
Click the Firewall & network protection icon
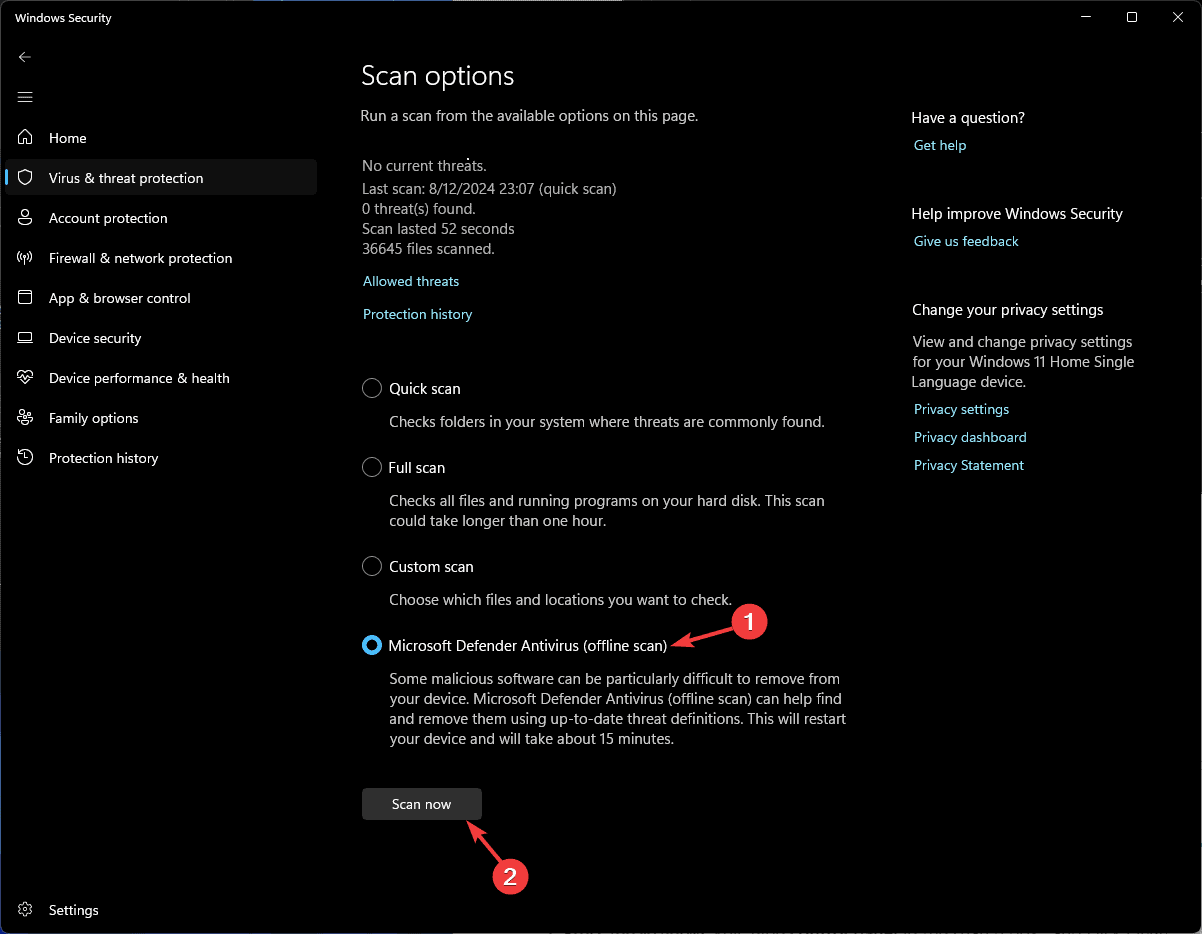coord(26,258)
